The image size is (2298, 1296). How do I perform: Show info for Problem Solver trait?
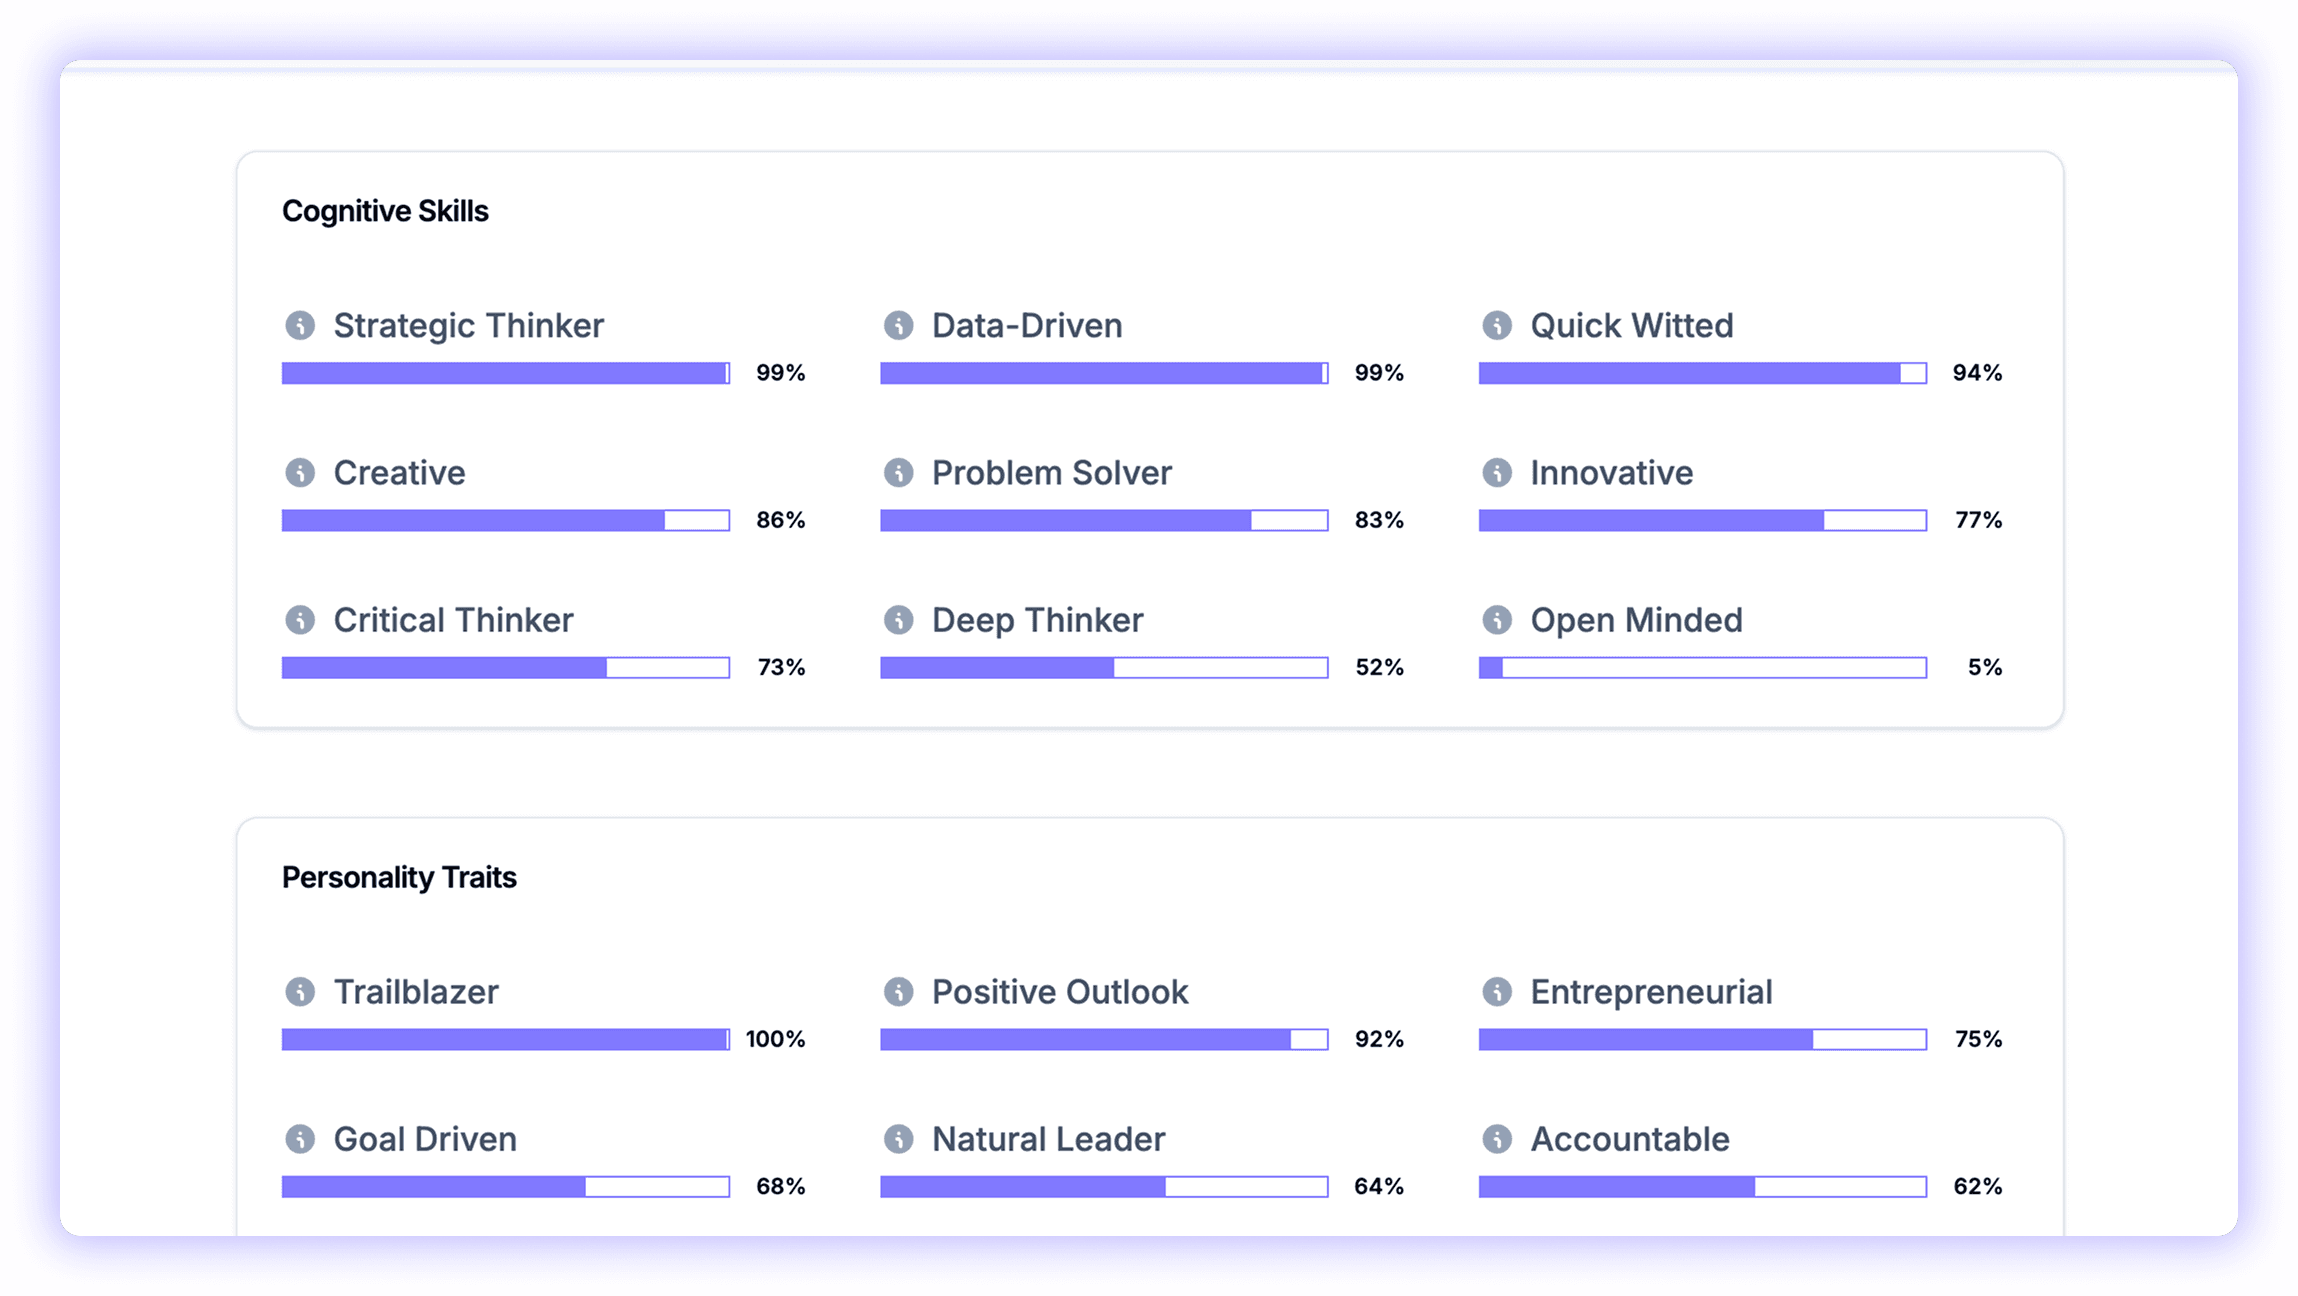[x=898, y=472]
